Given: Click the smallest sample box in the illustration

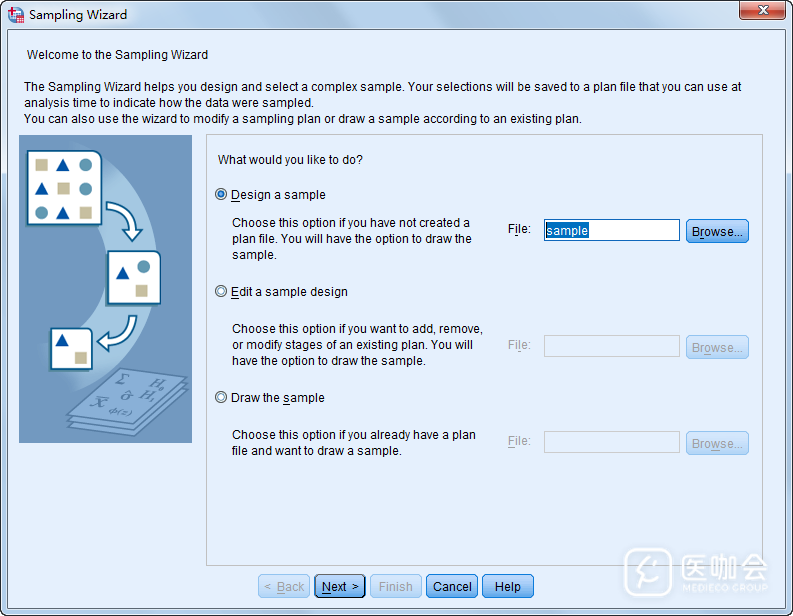Looking at the screenshot, I should [x=71, y=348].
